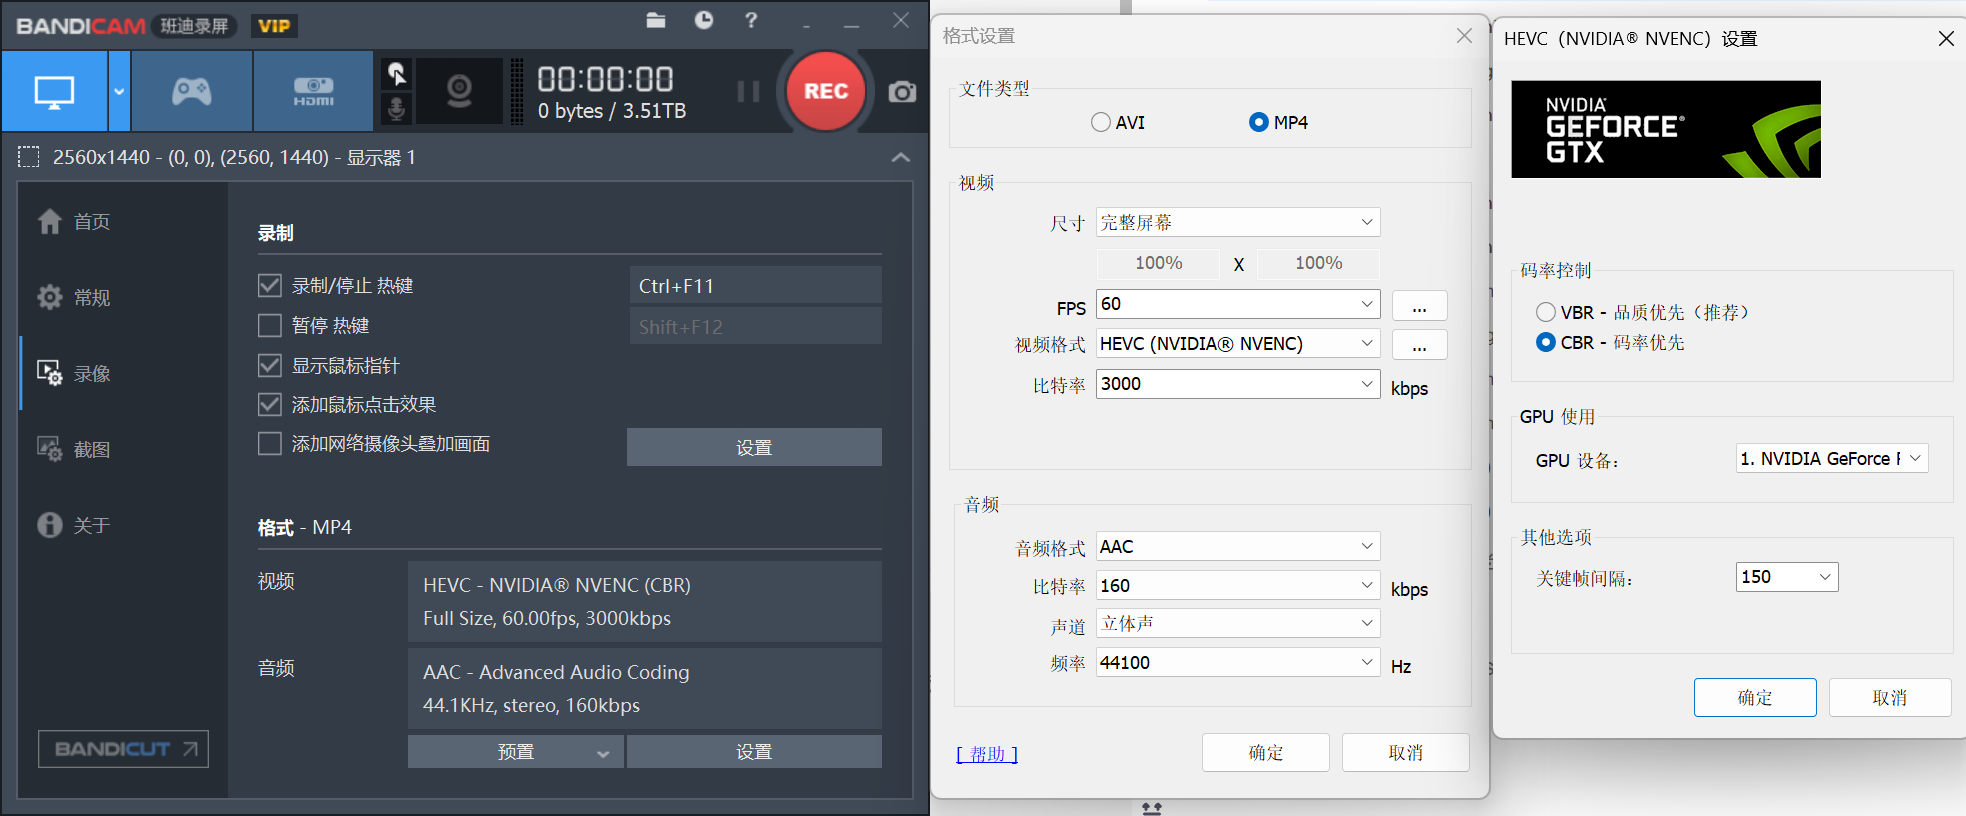This screenshot has width=1966, height=816.
Task: Click 设置 button next to webcam overlay
Action: point(754,447)
